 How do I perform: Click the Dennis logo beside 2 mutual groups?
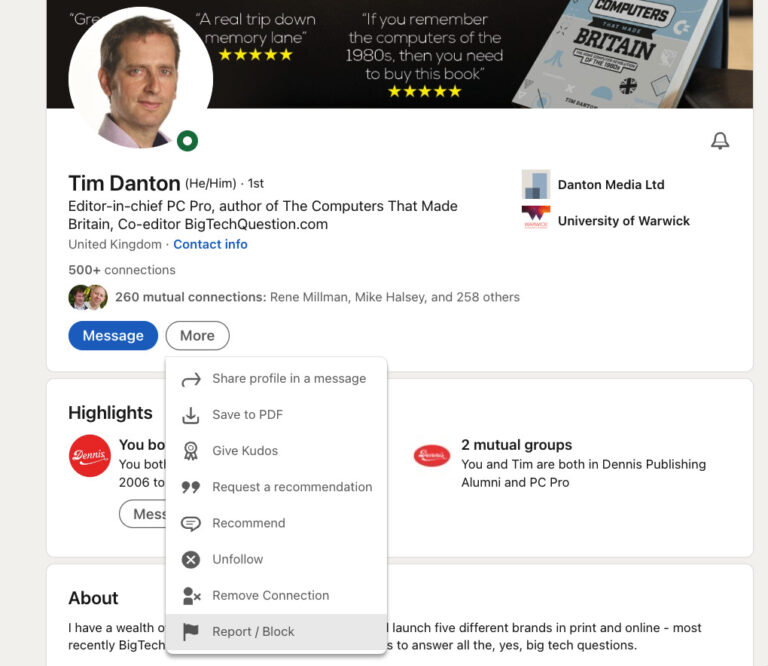(432, 455)
